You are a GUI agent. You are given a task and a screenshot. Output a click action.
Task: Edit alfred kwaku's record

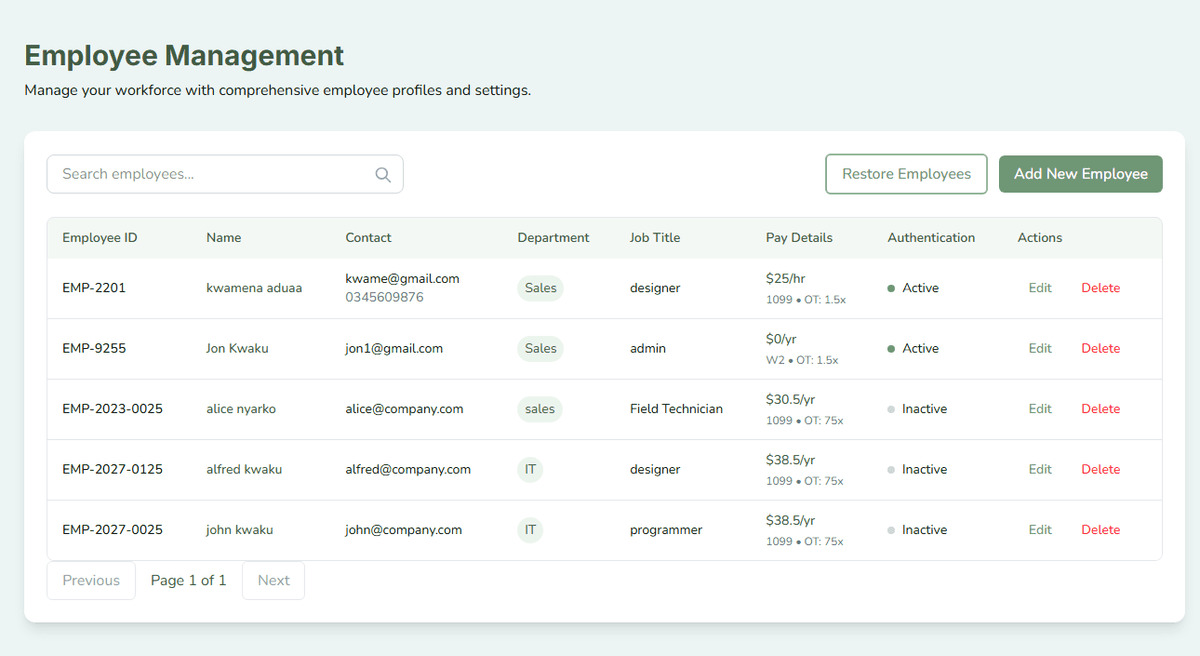pos(1040,469)
